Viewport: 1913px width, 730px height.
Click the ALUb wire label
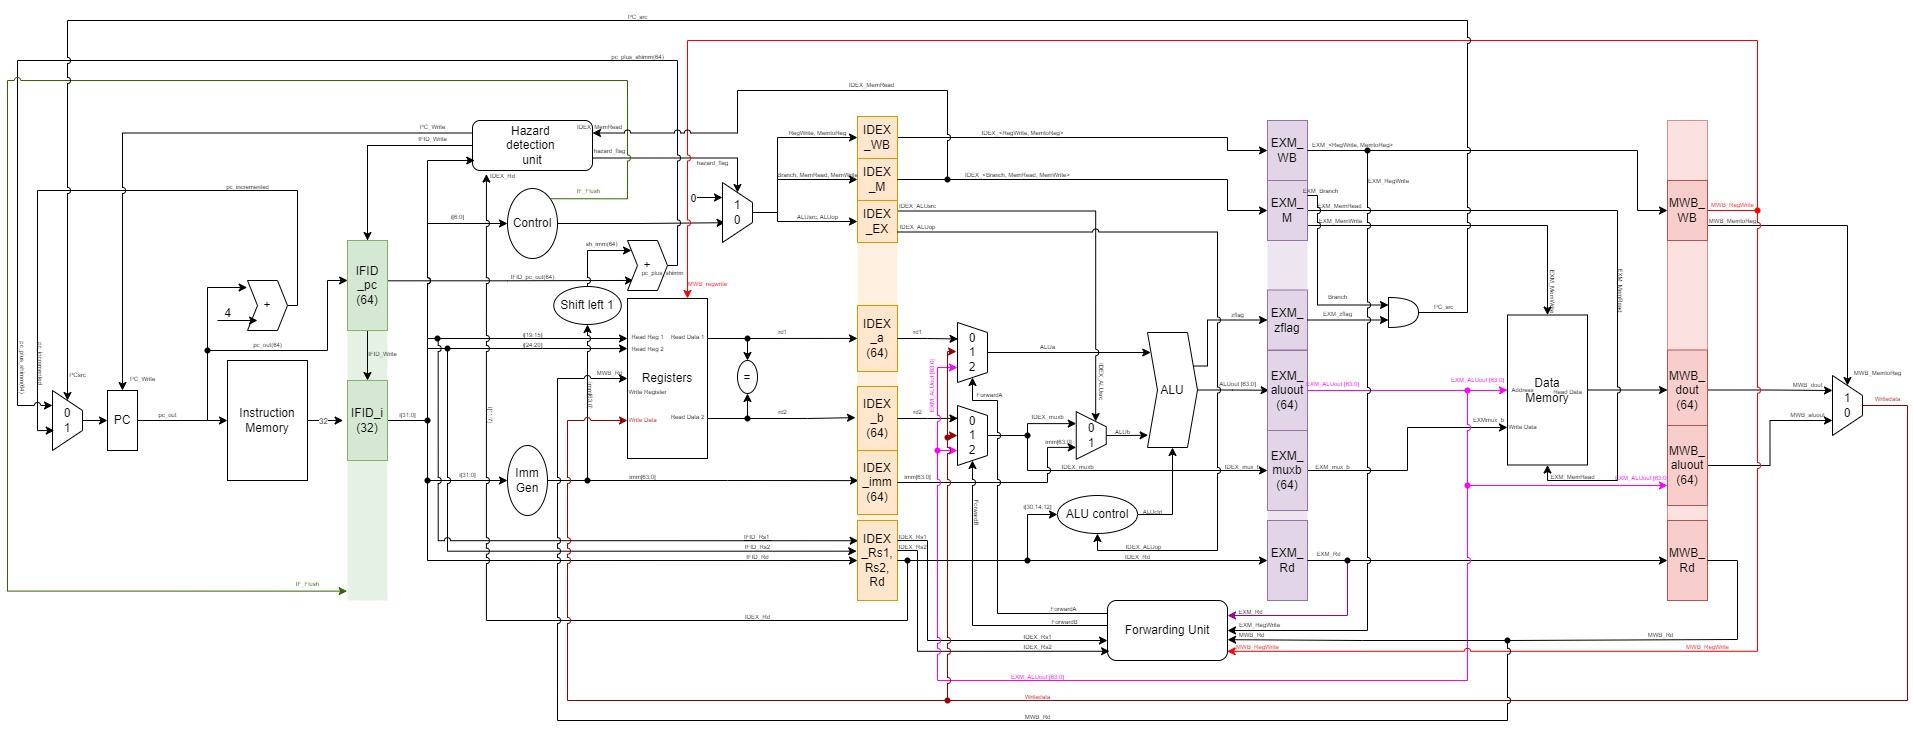pos(1122,432)
